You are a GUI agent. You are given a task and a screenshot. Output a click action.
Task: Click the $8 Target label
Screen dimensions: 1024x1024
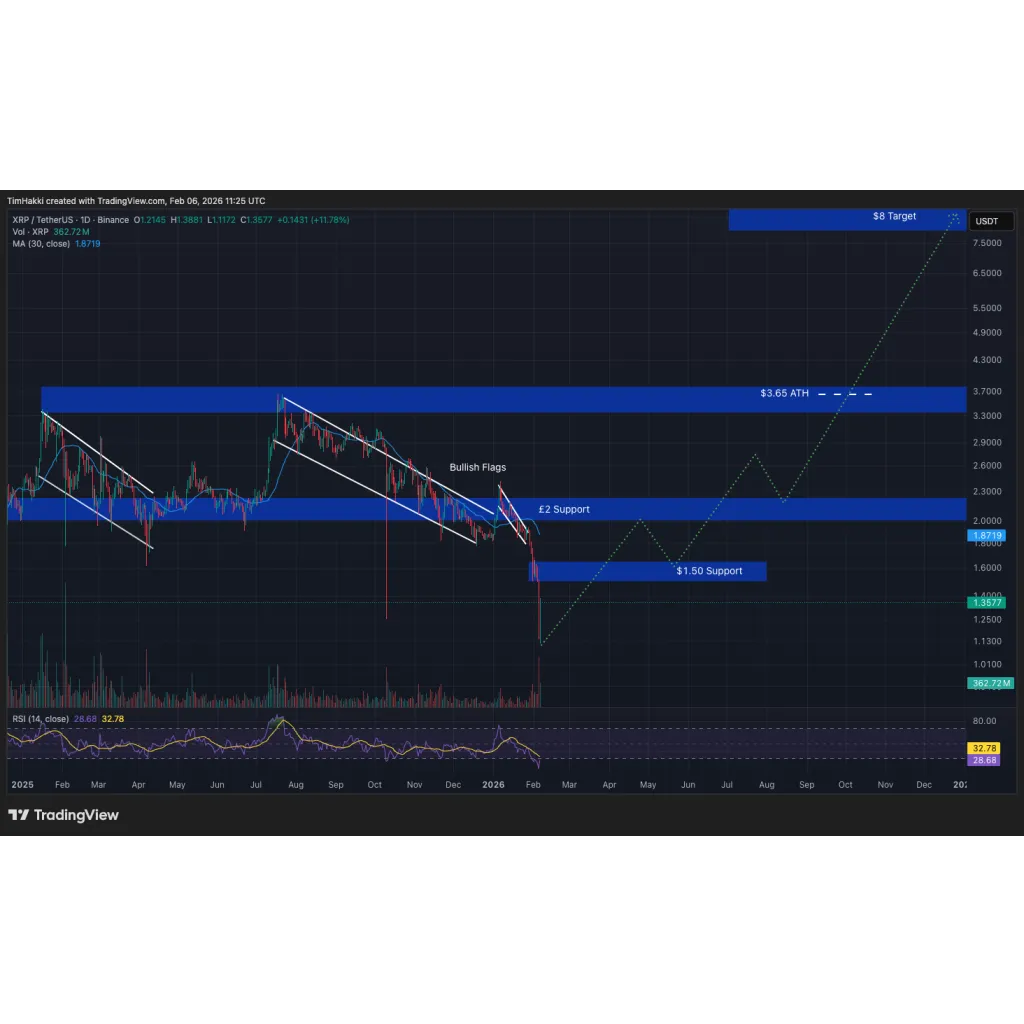[x=894, y=216]
